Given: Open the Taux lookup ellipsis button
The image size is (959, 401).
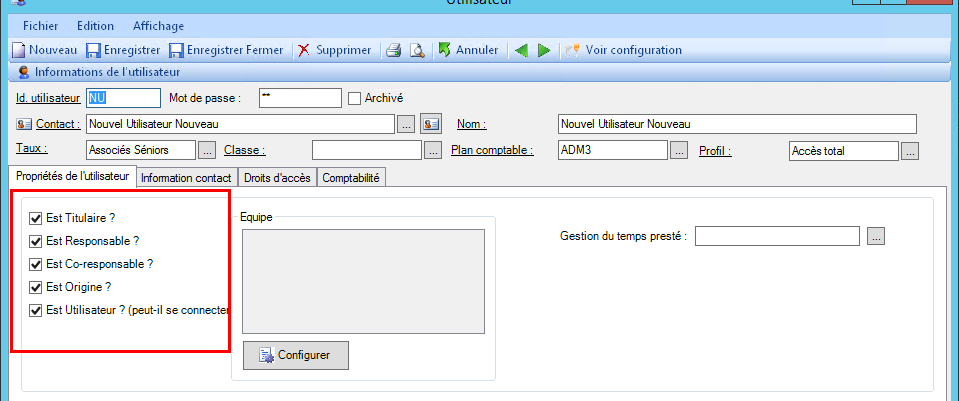Looking at the screenshot, I should (x=206, y=151).
